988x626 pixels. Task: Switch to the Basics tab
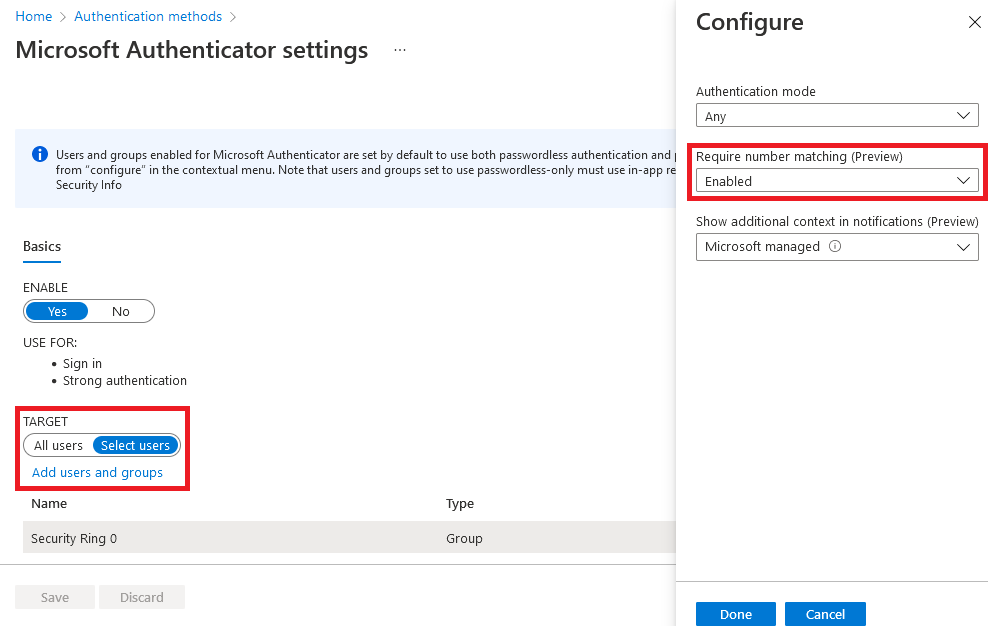click(42, 247)
